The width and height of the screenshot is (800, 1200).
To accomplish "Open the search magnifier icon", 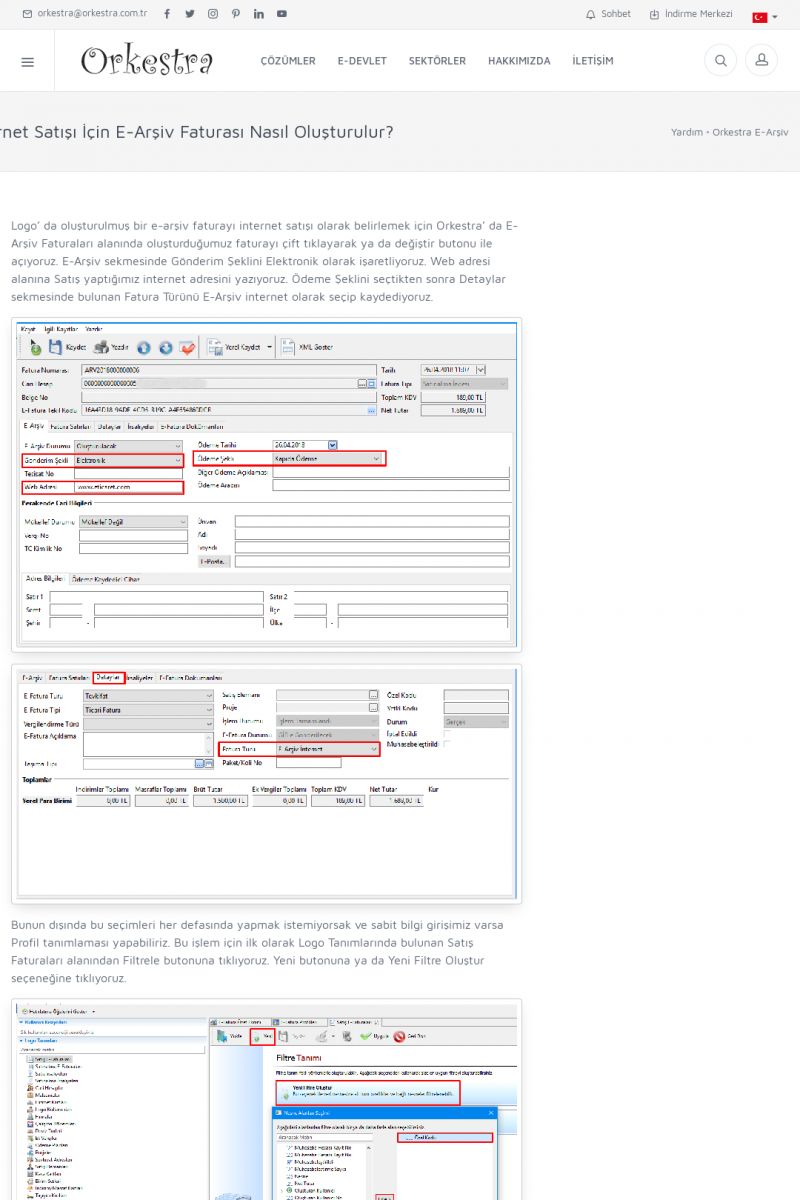I will (719, 61).
